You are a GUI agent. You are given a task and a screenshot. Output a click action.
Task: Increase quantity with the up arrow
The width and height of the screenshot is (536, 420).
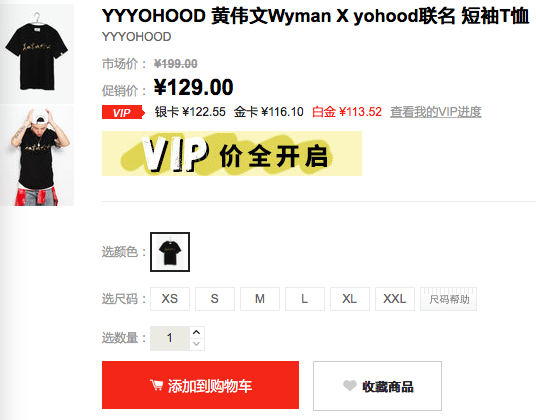point(196,332)
